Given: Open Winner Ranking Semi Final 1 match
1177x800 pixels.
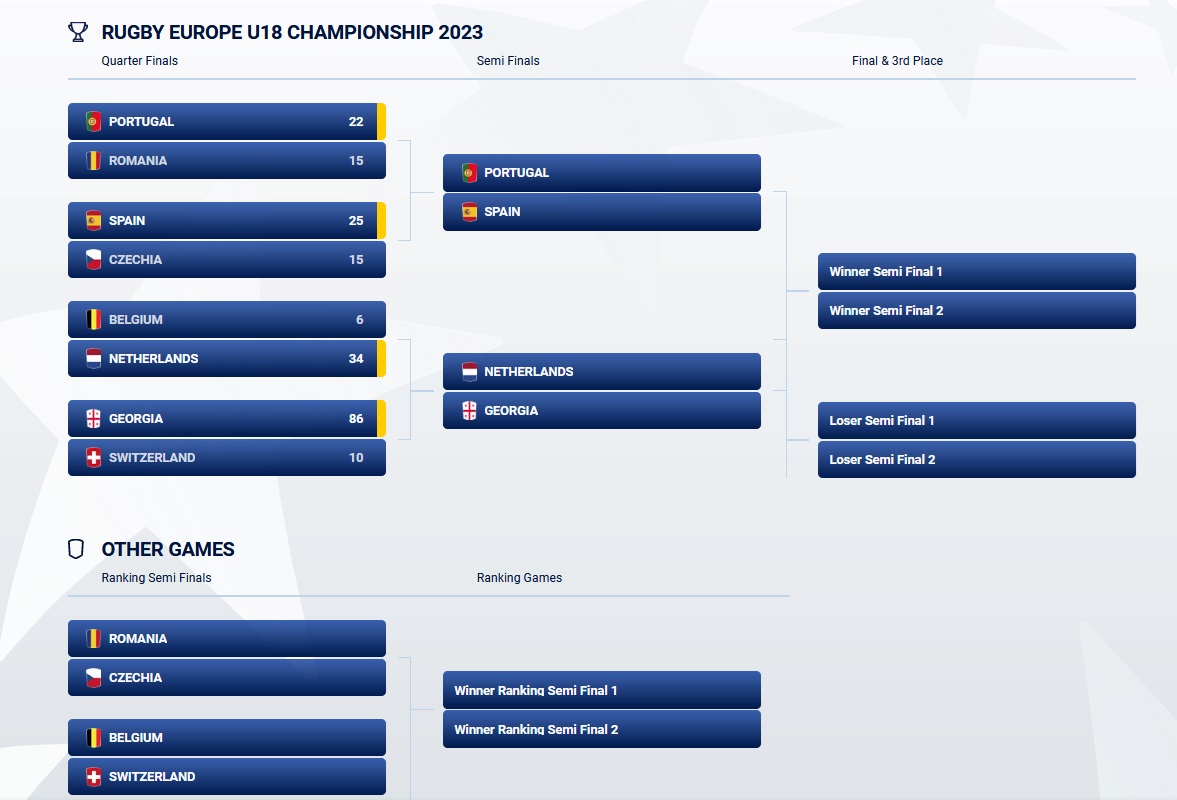Looking at the screenshot, I should (x=601, y=690).
